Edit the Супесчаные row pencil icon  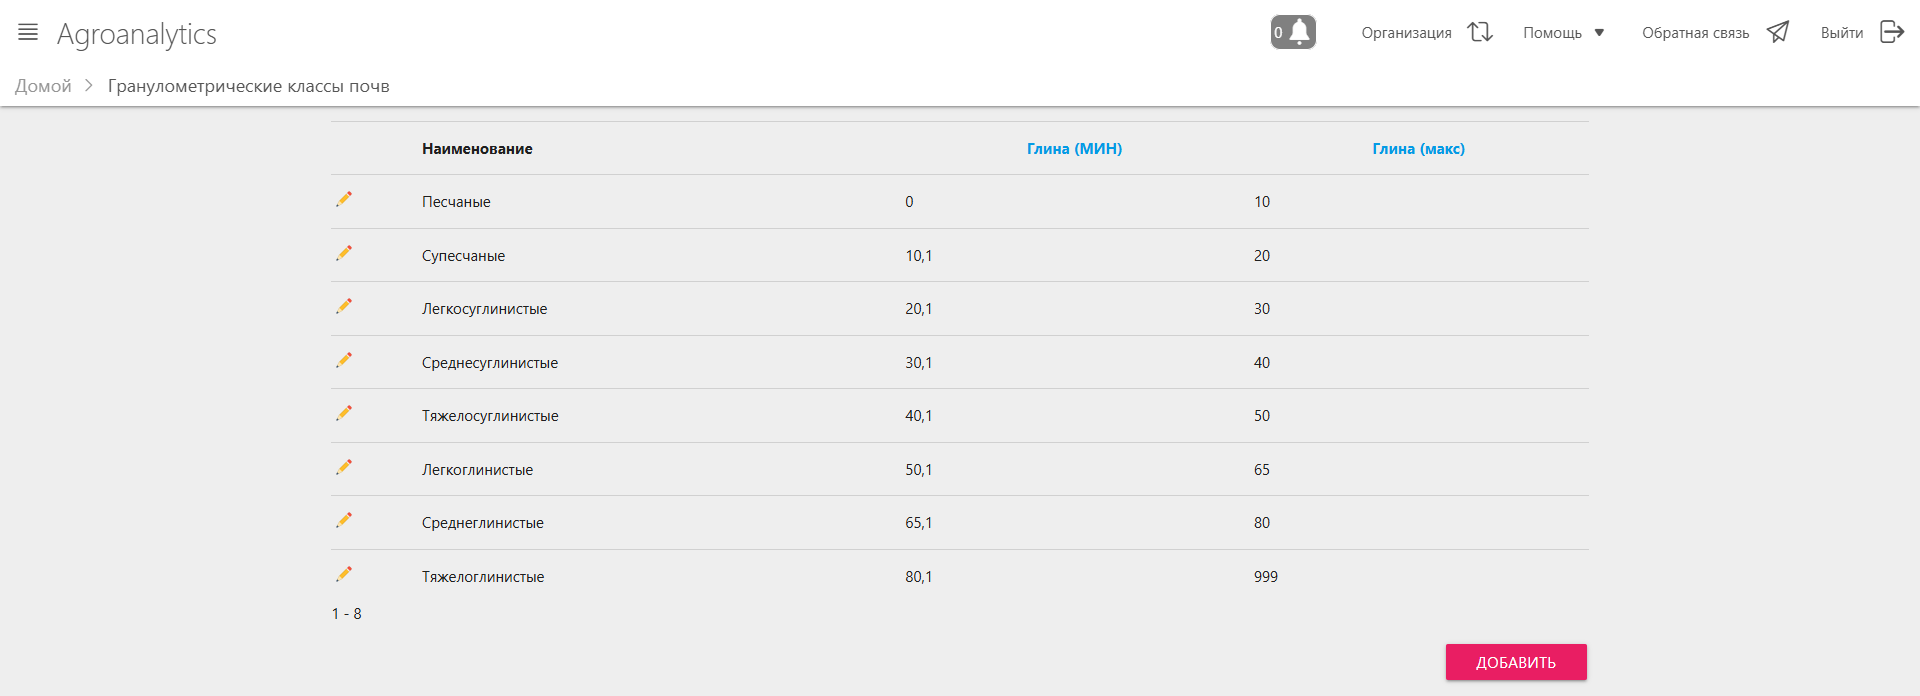click(344, 253)
